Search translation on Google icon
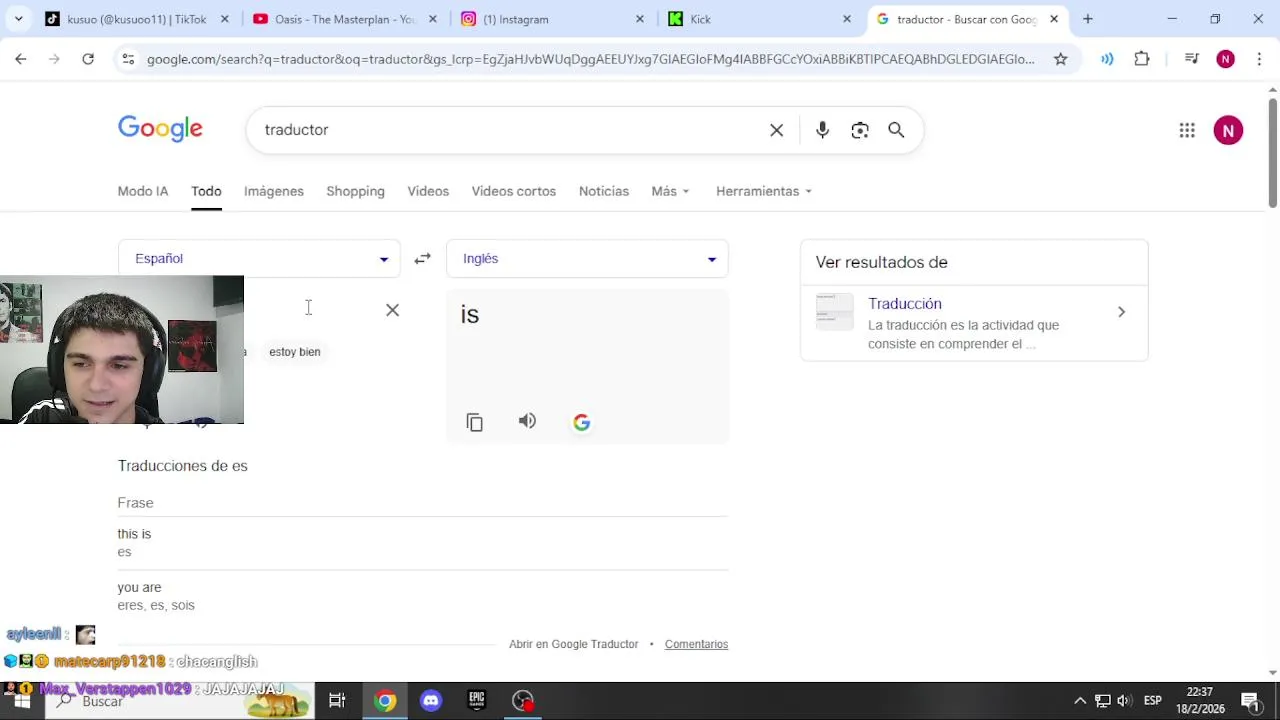This screenshot has height=720, width=1280. pyautogui.click(x=581, y=422)
